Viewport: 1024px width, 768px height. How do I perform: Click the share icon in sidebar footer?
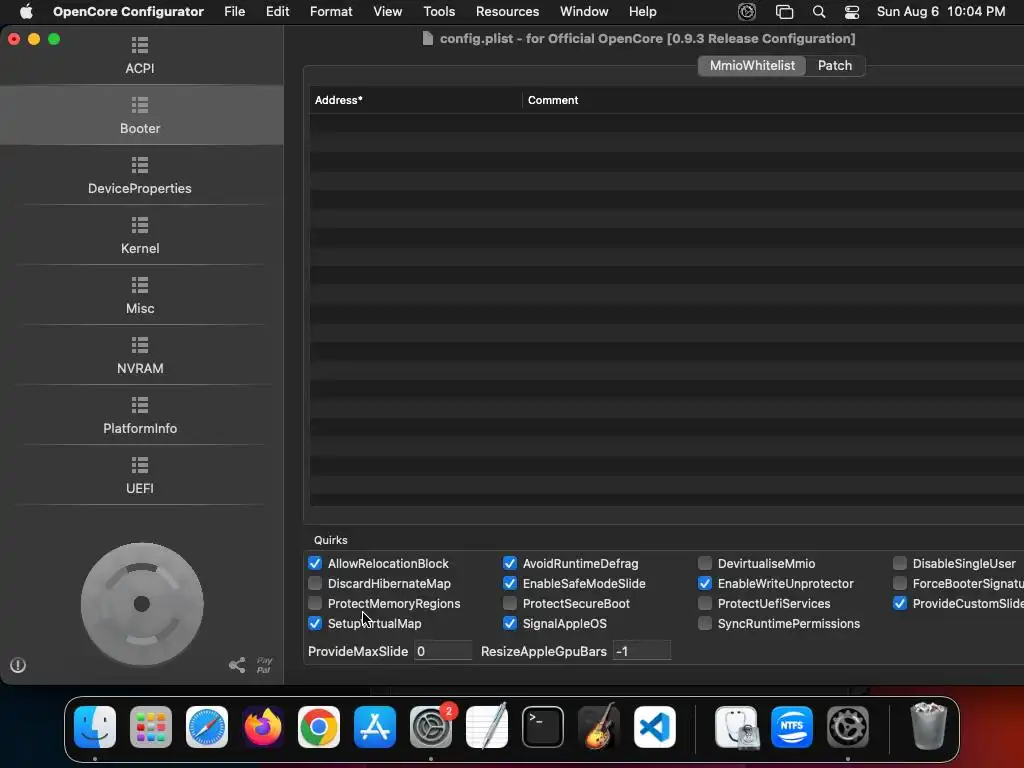click(x=237, y=665)
